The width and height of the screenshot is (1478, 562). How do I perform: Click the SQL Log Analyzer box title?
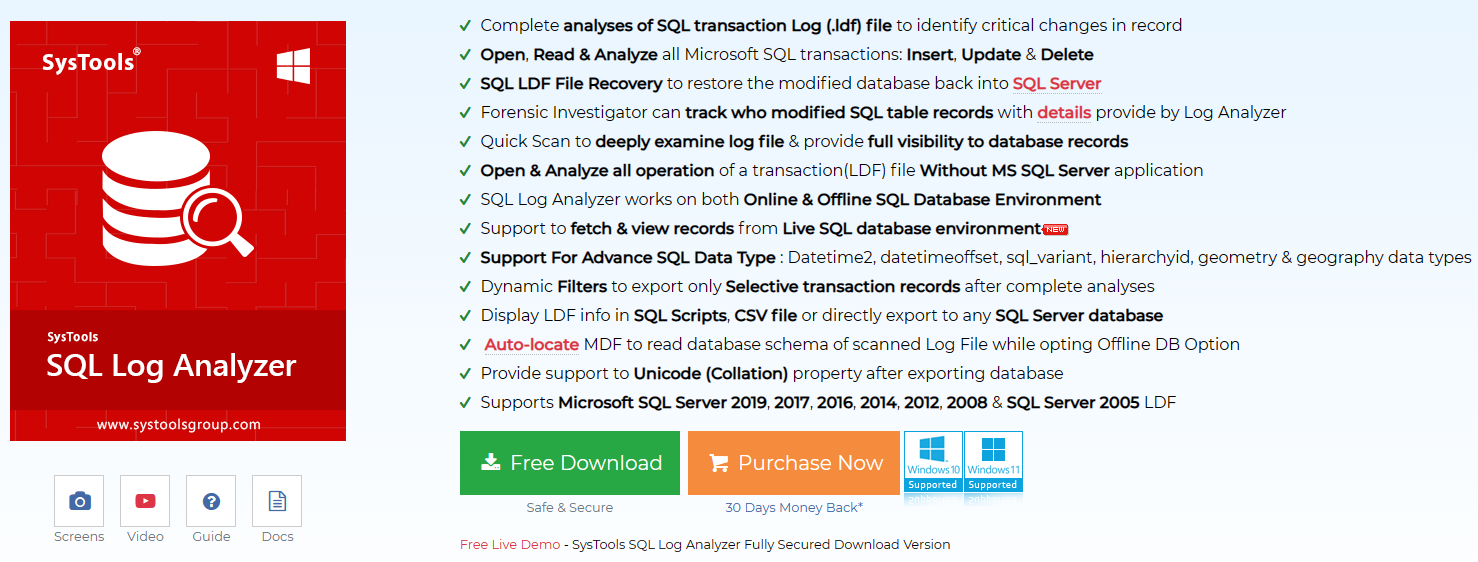171,366
